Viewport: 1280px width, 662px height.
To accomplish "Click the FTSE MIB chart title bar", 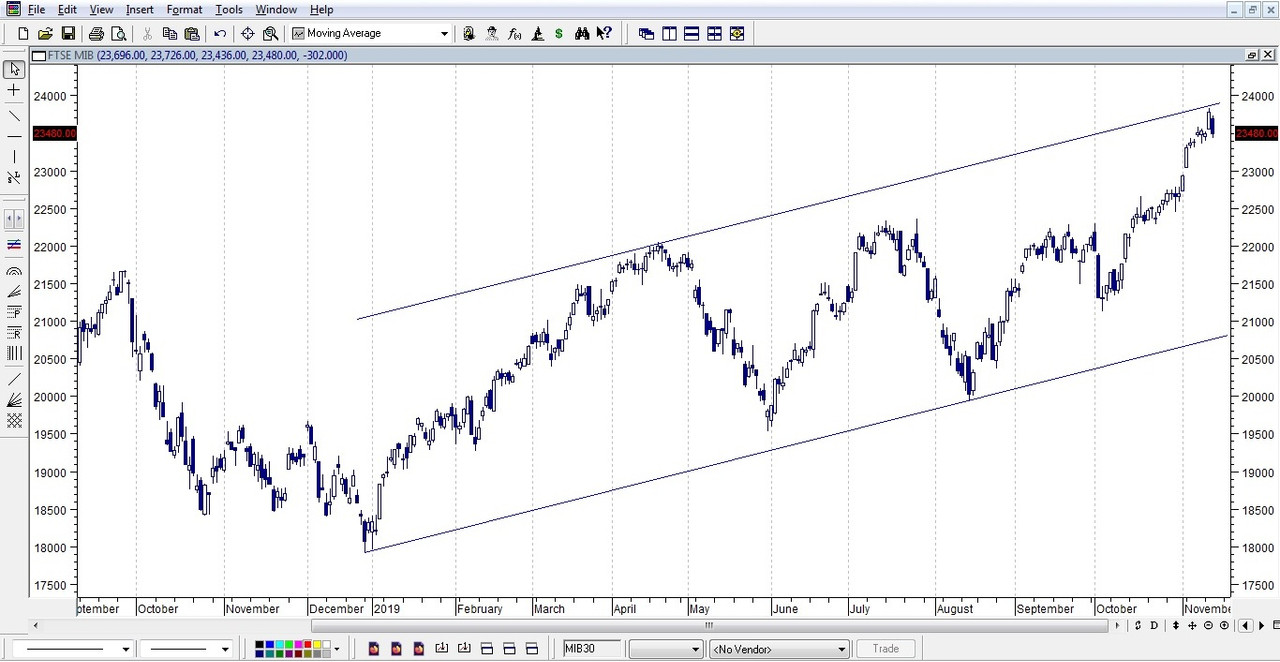I will tap(640, 55).
